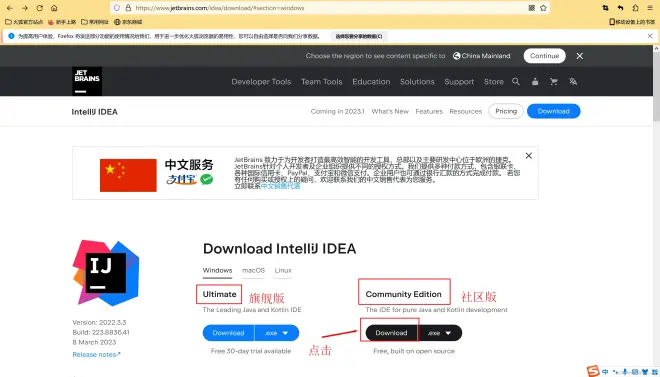
Task: Open the extensions toolbar icon
Action: [635, 8]
